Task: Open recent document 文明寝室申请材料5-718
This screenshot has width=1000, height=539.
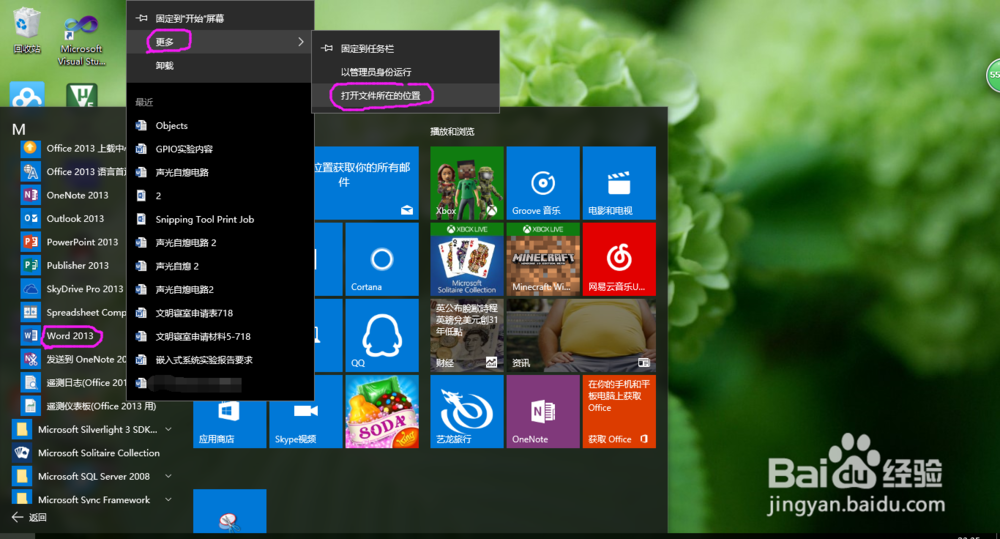Action: [220, 336]
